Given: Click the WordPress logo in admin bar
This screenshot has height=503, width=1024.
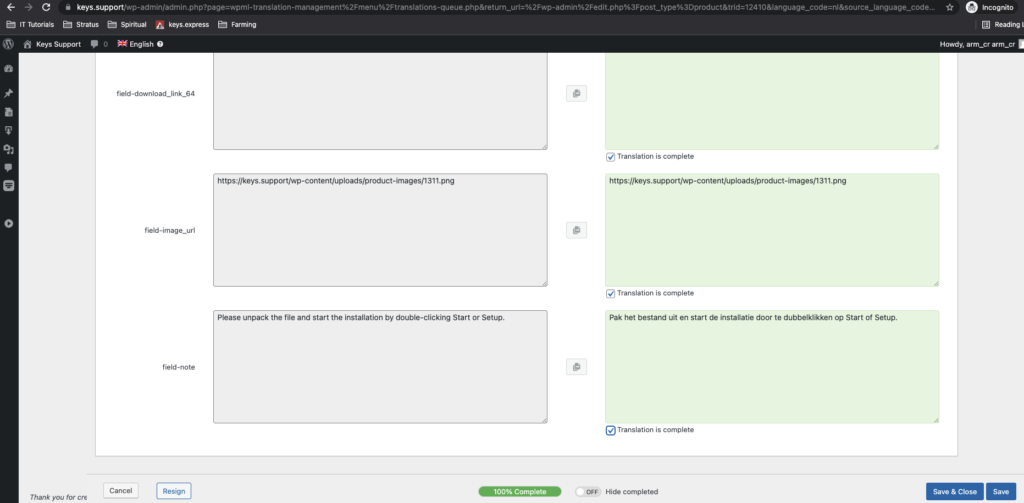Looking at the screenshot, I should click(x=8, y=44).
